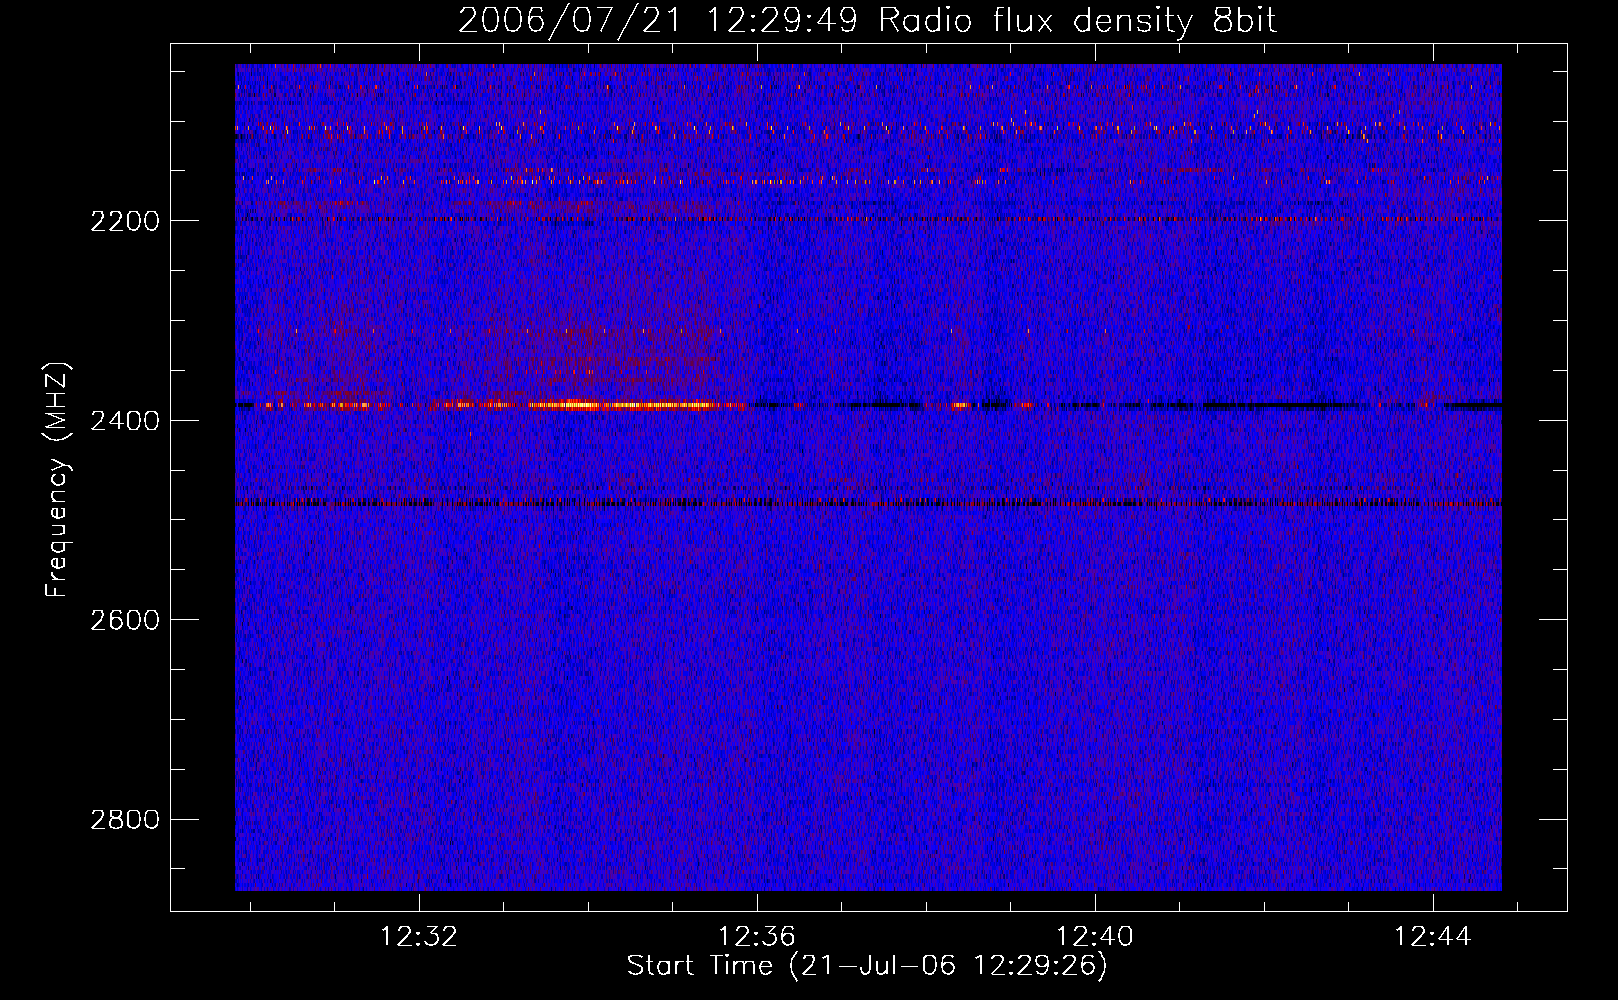
Task: Click the '12:32' time axis label
Action: [x=419, y=937]
